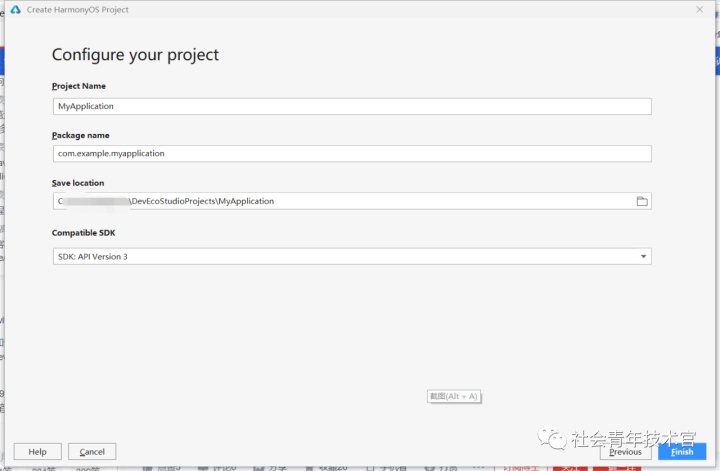Image resolution: width=720 pixels, height=471 pixels.
Task: Close the Create HarmonyOS Project dialog
Action: [x=699, y=9]
